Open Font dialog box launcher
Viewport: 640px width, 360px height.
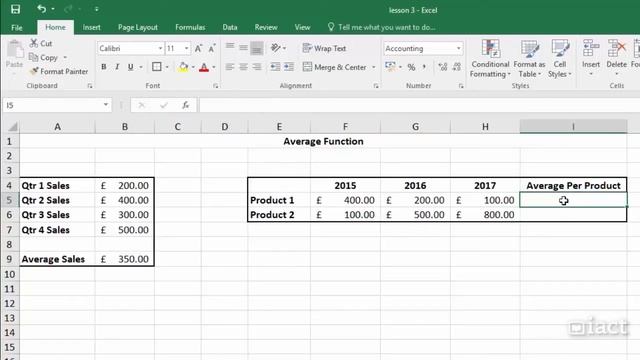pyautogui.click(x=216, y=86)
